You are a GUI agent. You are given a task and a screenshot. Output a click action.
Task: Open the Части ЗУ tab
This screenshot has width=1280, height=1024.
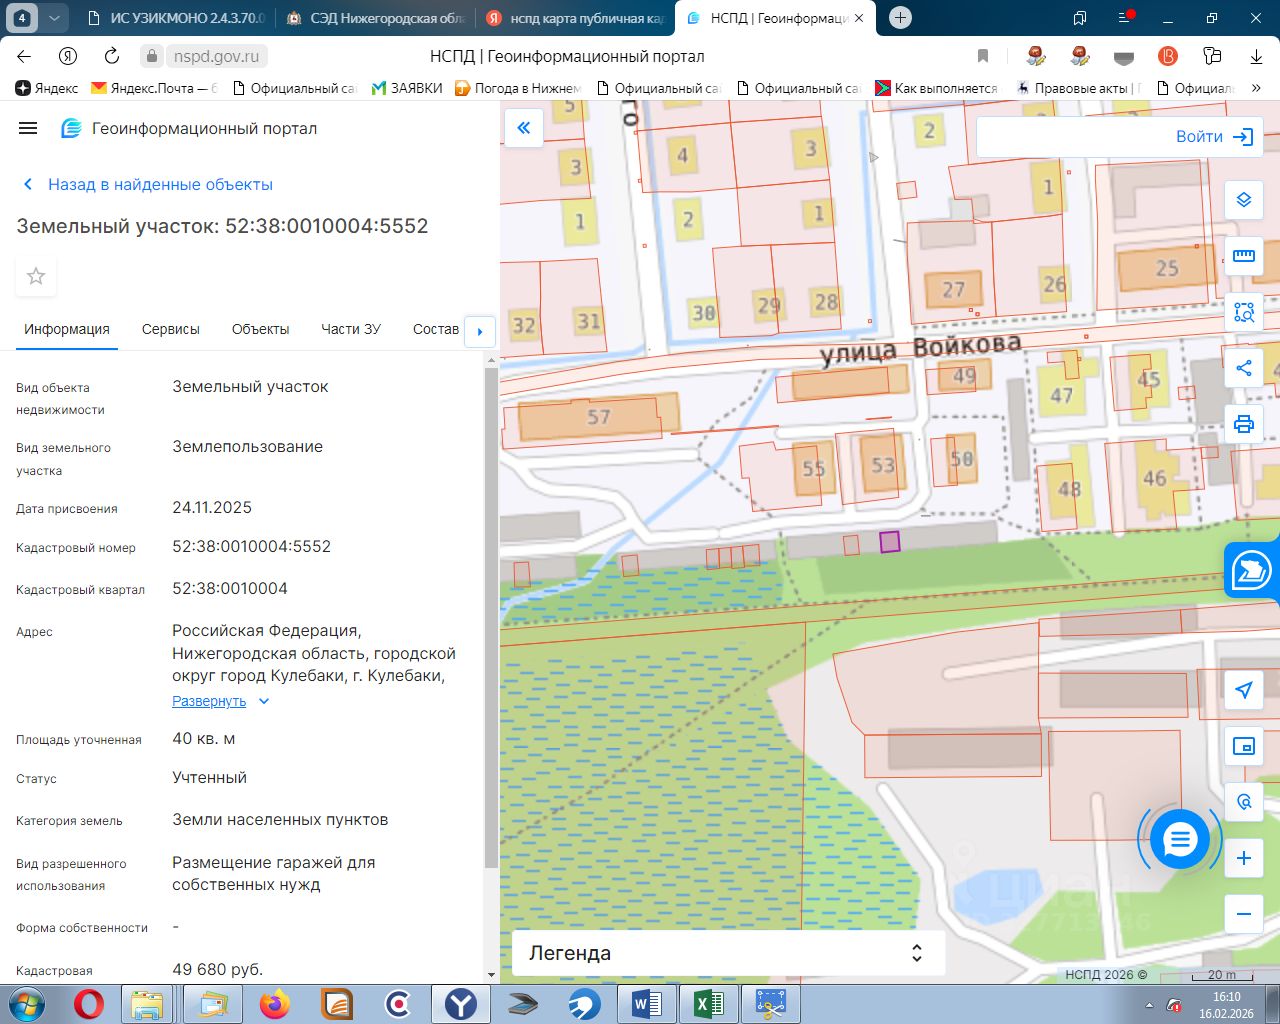tap(350, 329)
